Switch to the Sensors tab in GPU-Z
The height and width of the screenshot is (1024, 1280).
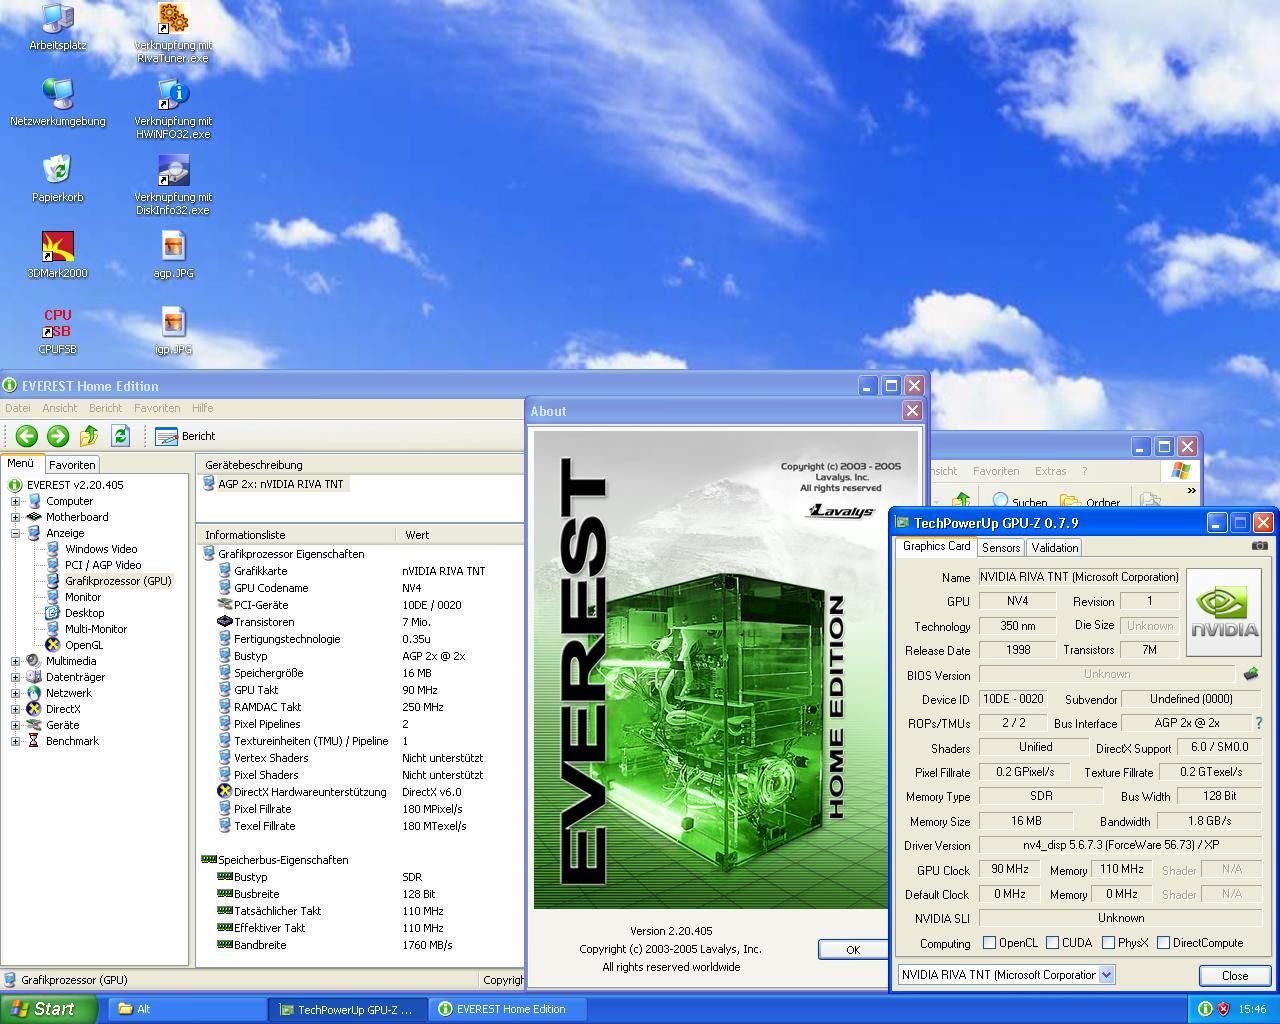coord(1001,548)
